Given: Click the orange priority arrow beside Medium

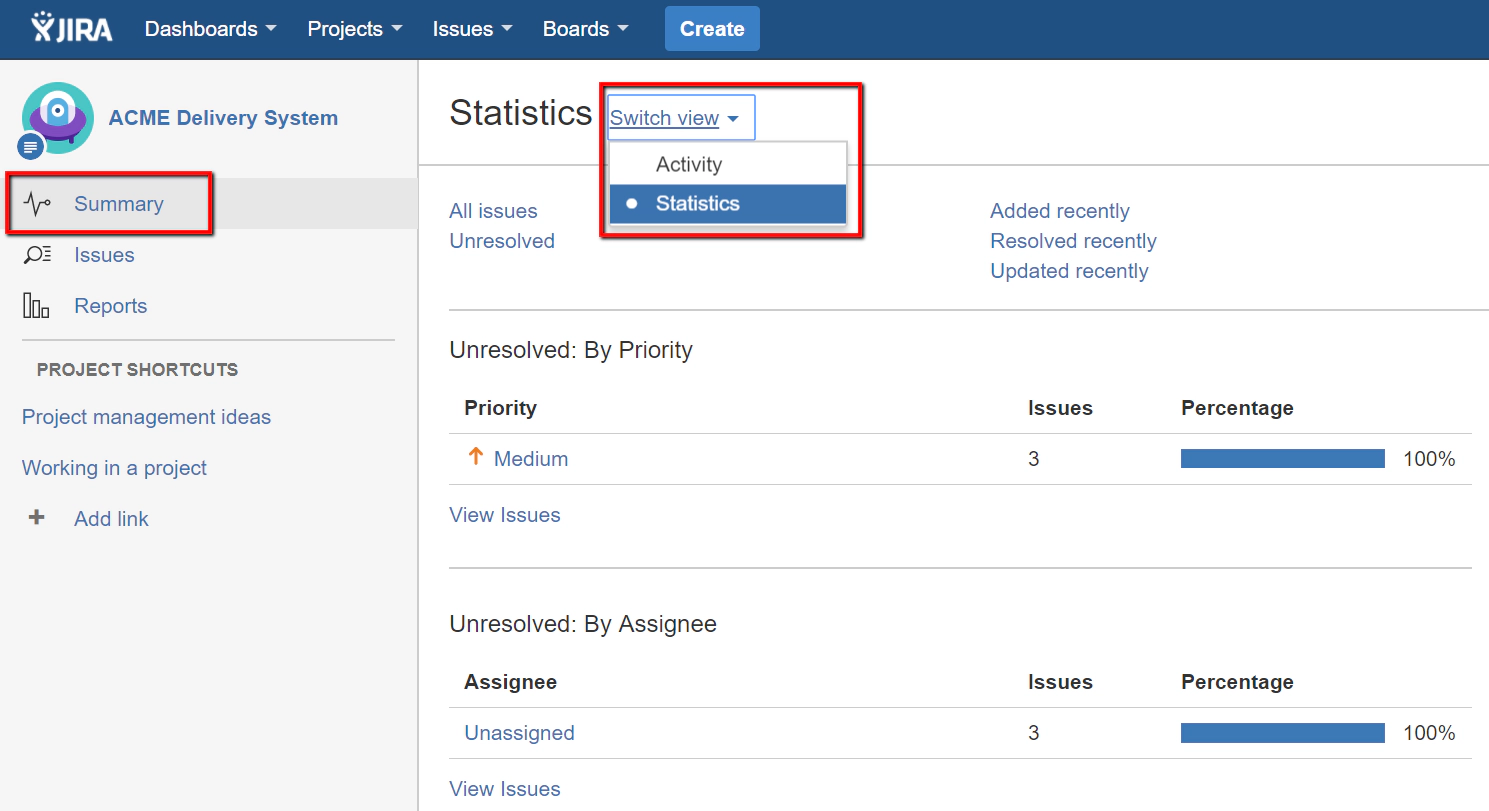Looking at the screenshot, I should pyautogui.click(x=474, y=457).
